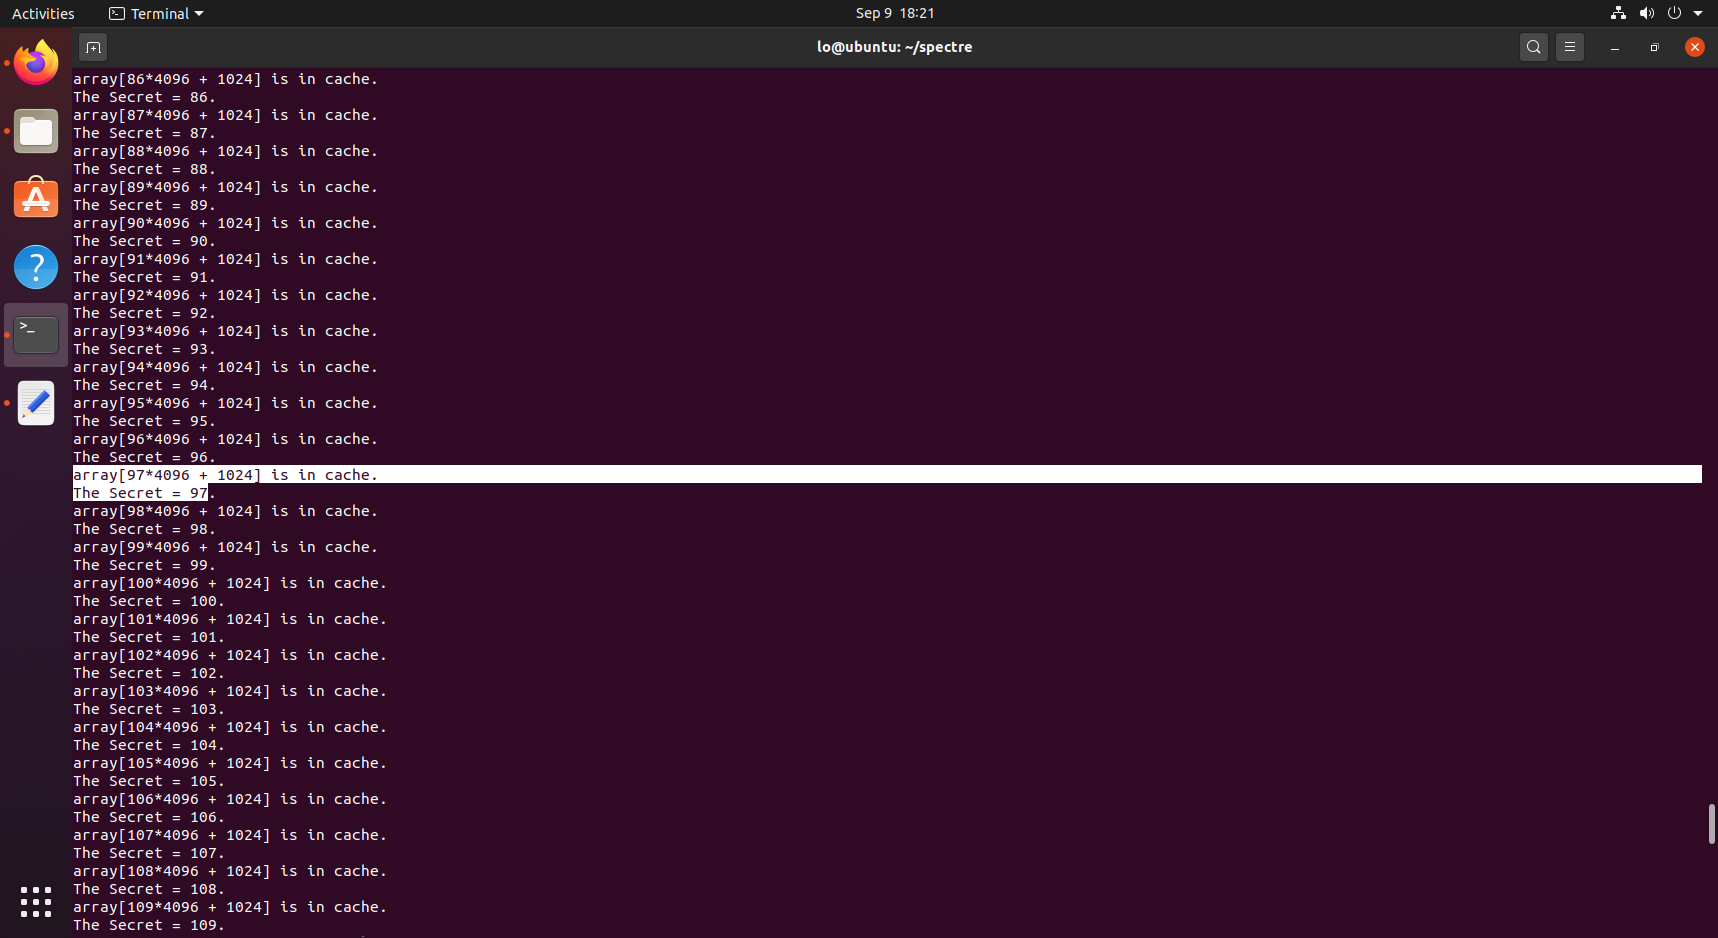Open the terminal hamburger menu
1718x938 pixels.
[x=1570, y=47]
